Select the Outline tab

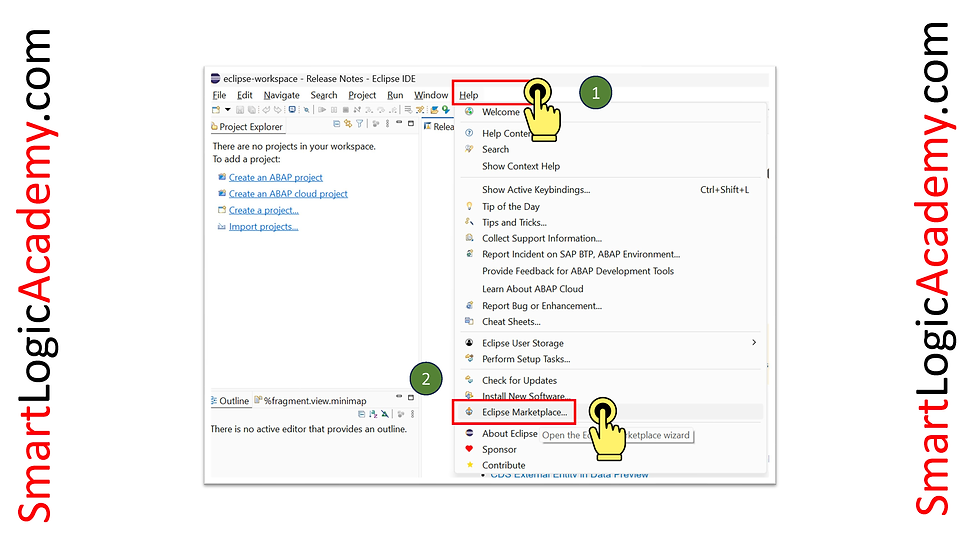coord(230,401)
